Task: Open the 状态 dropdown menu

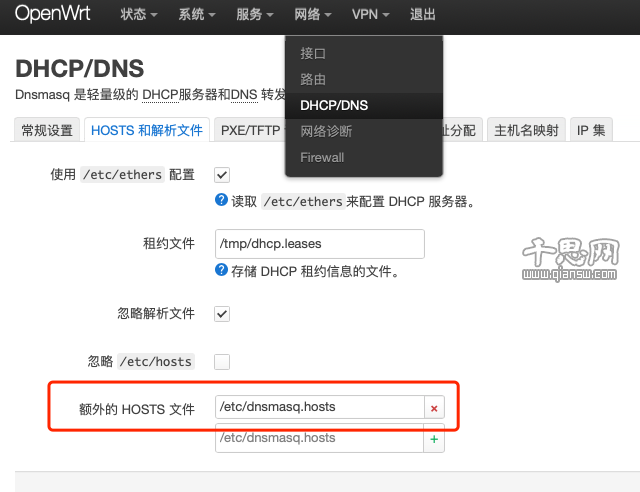Action: (138, 14)
